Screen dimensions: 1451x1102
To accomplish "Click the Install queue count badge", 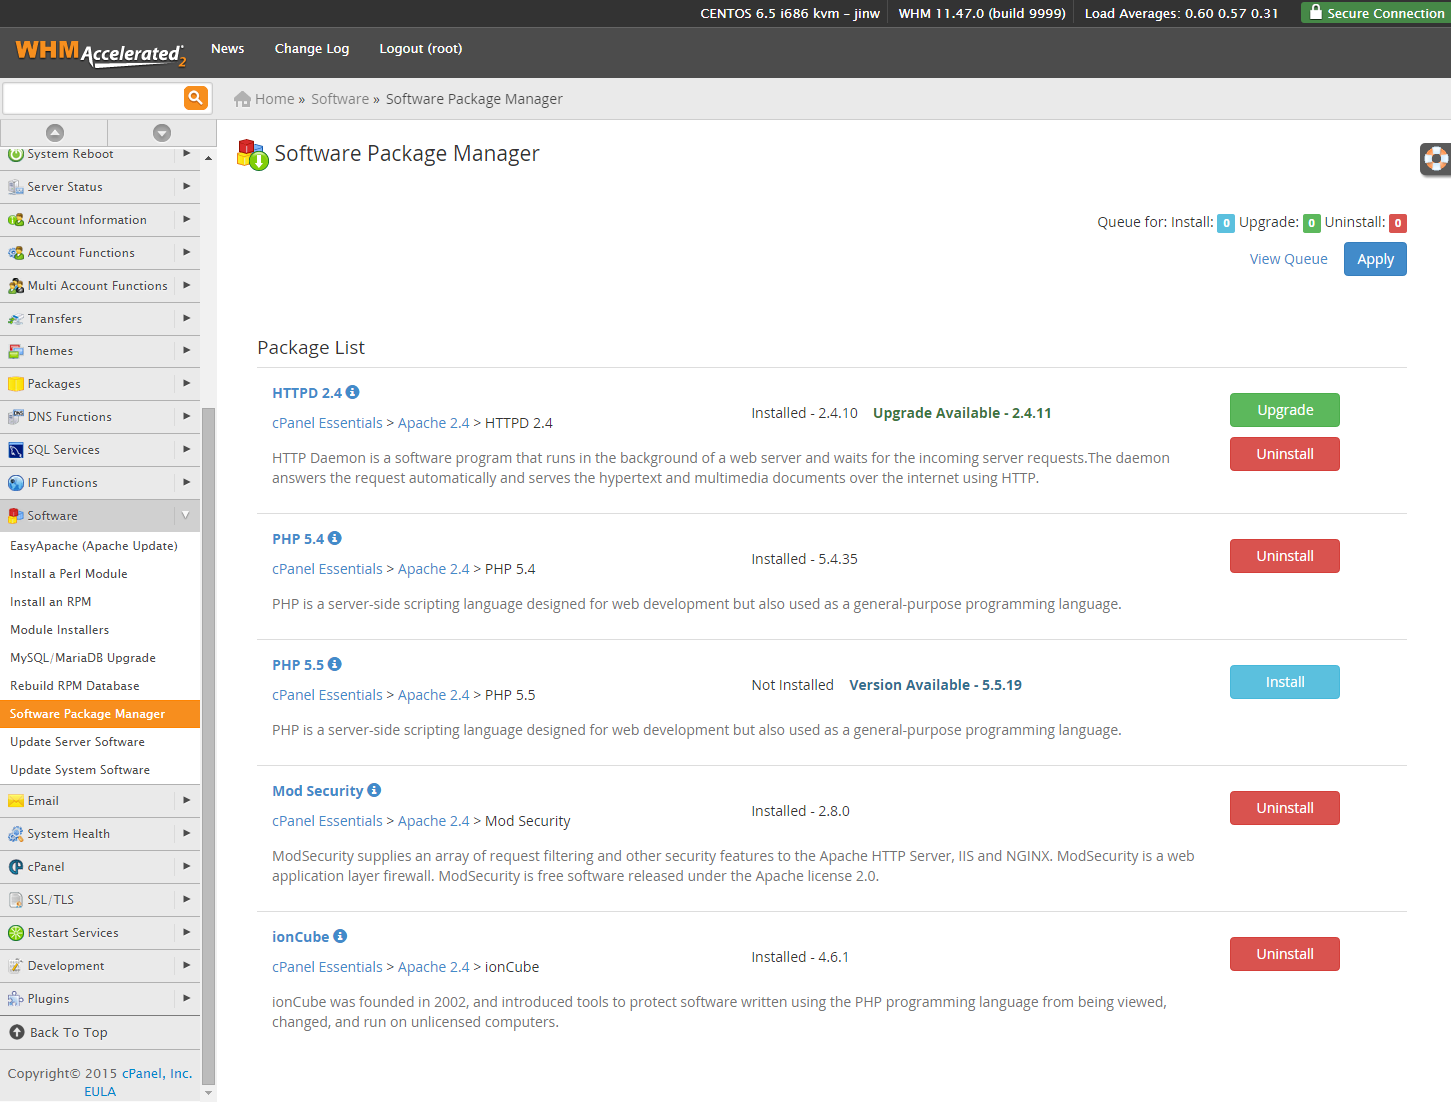I will click(x=1226, y=223).
